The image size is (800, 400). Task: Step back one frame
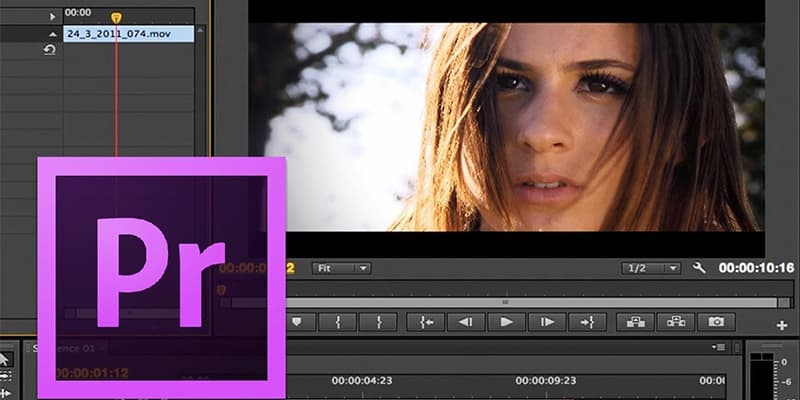[466, 322]
